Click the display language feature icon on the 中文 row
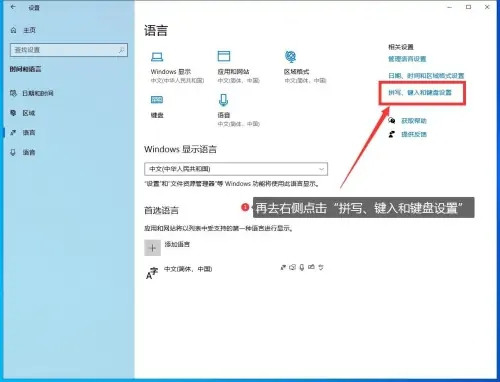 coord(283,267)
